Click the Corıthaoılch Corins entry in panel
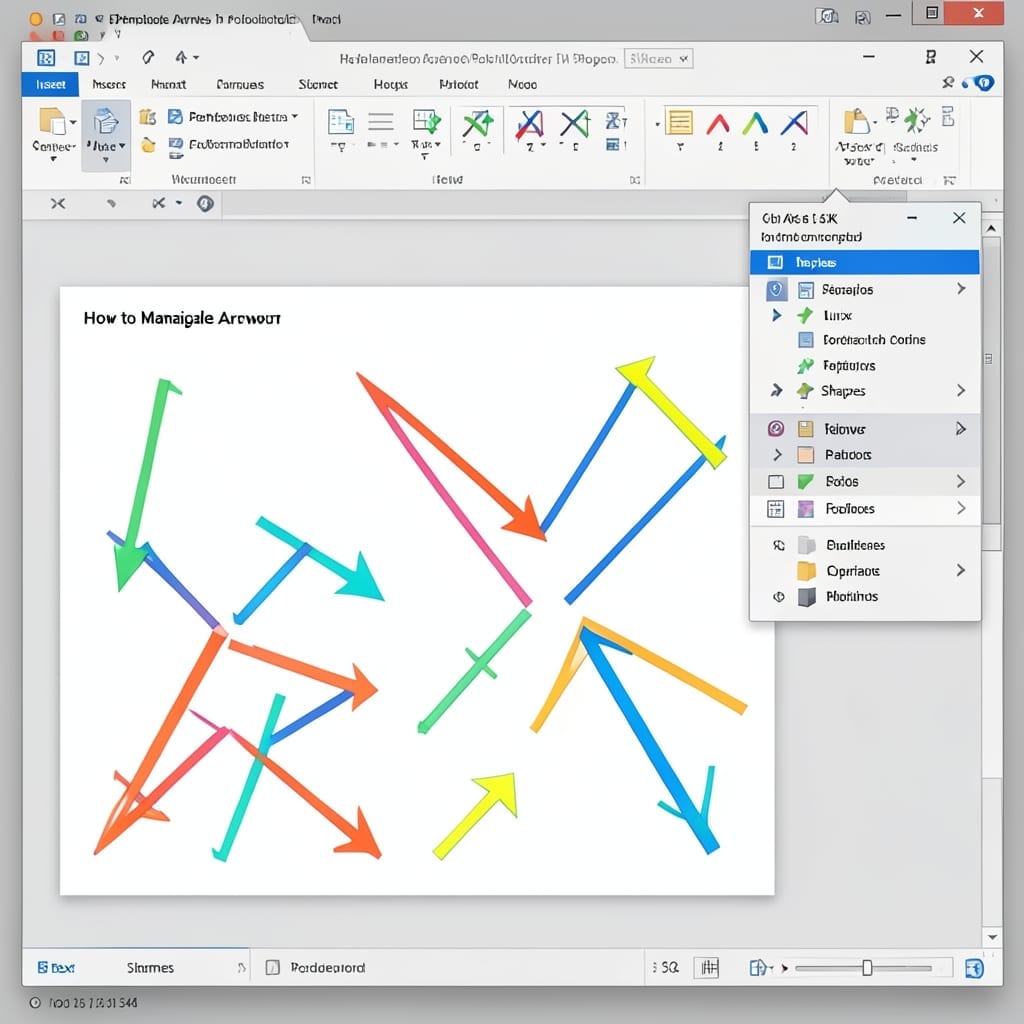 tap(865, 340)
